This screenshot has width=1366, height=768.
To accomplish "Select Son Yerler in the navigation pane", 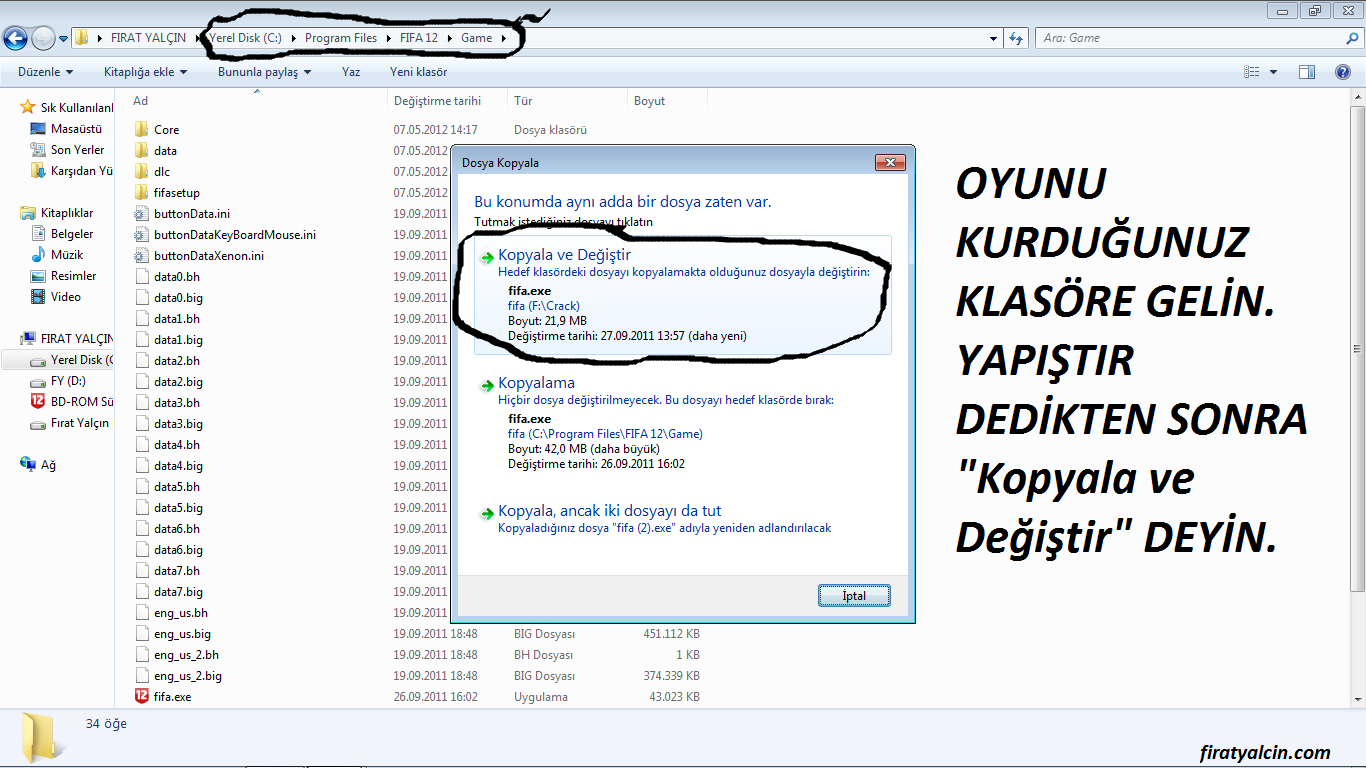I will point(77,150).
